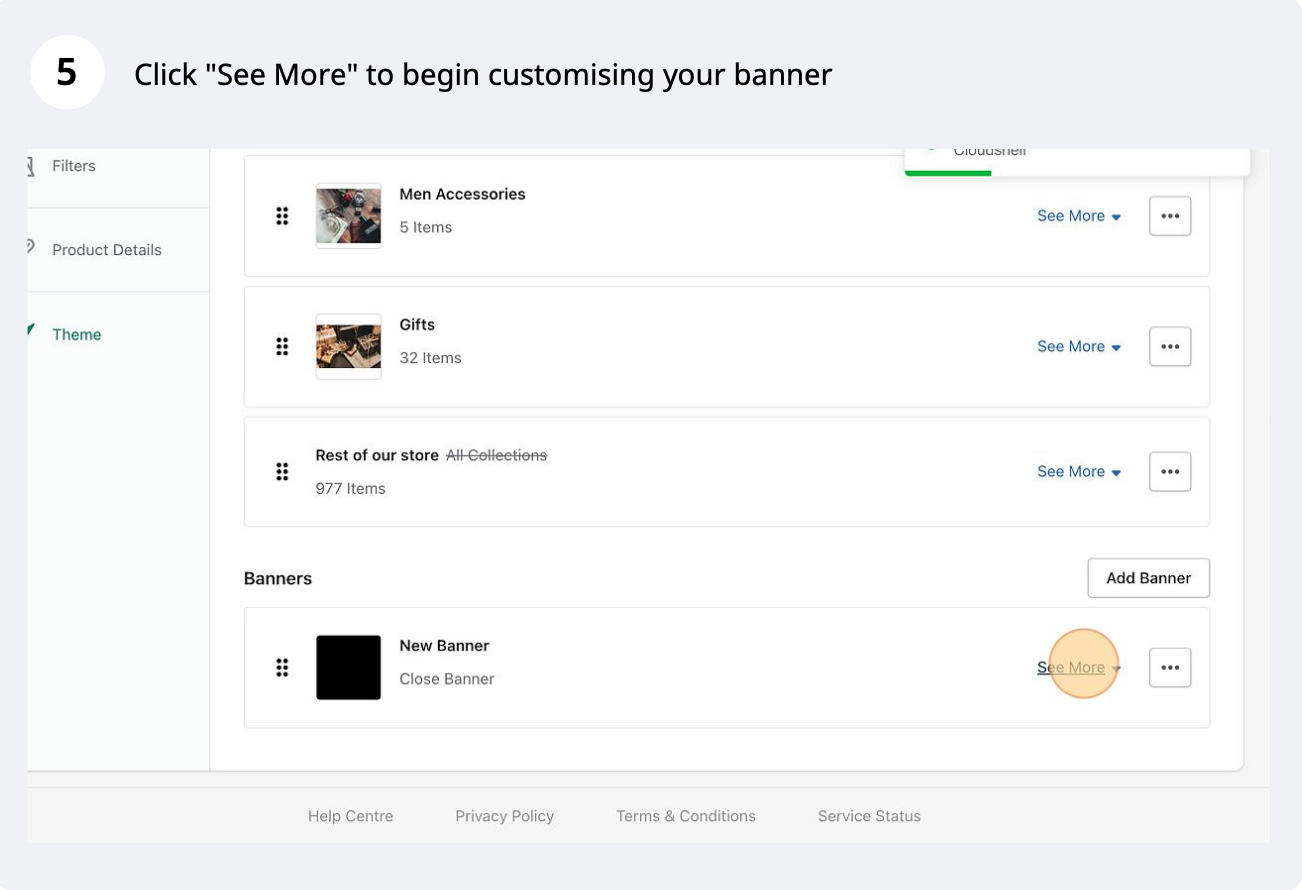Viewport: 1302px width, 890px height.
Task: Click the "5 Items" count text
Action: [x=426, y=227]
